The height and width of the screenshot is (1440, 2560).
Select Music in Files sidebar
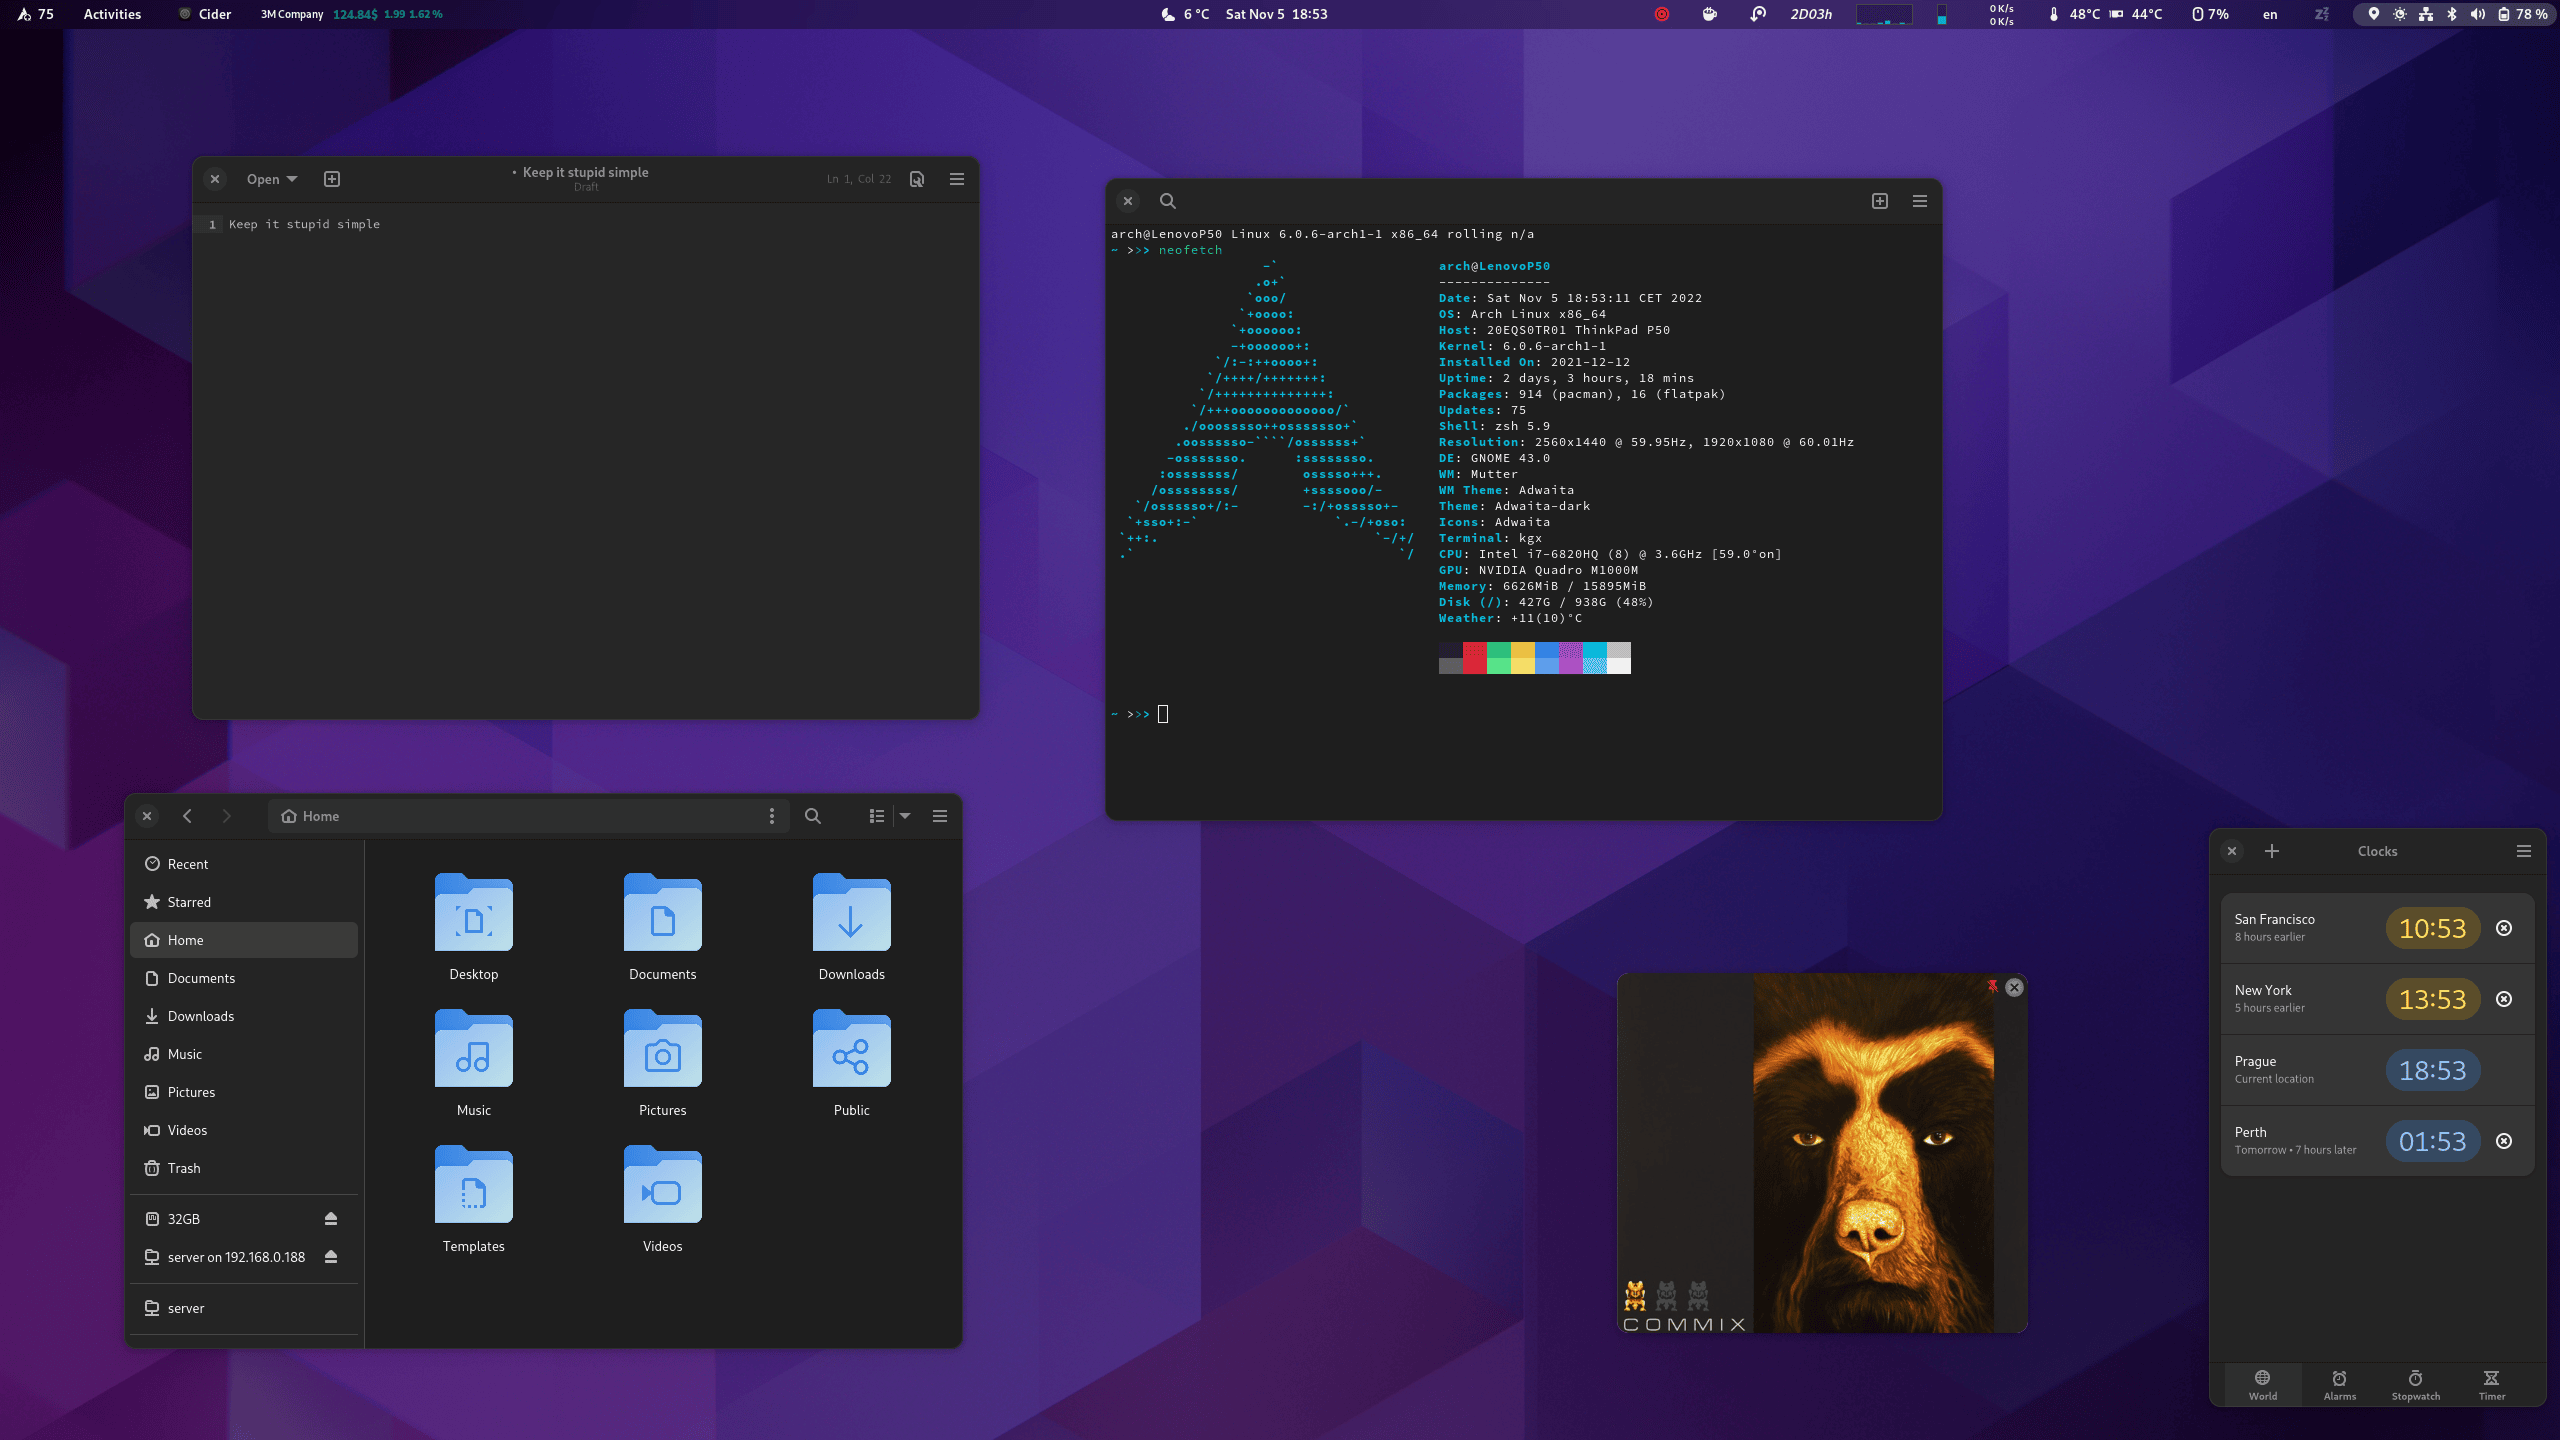click(x=244, y=1054)
